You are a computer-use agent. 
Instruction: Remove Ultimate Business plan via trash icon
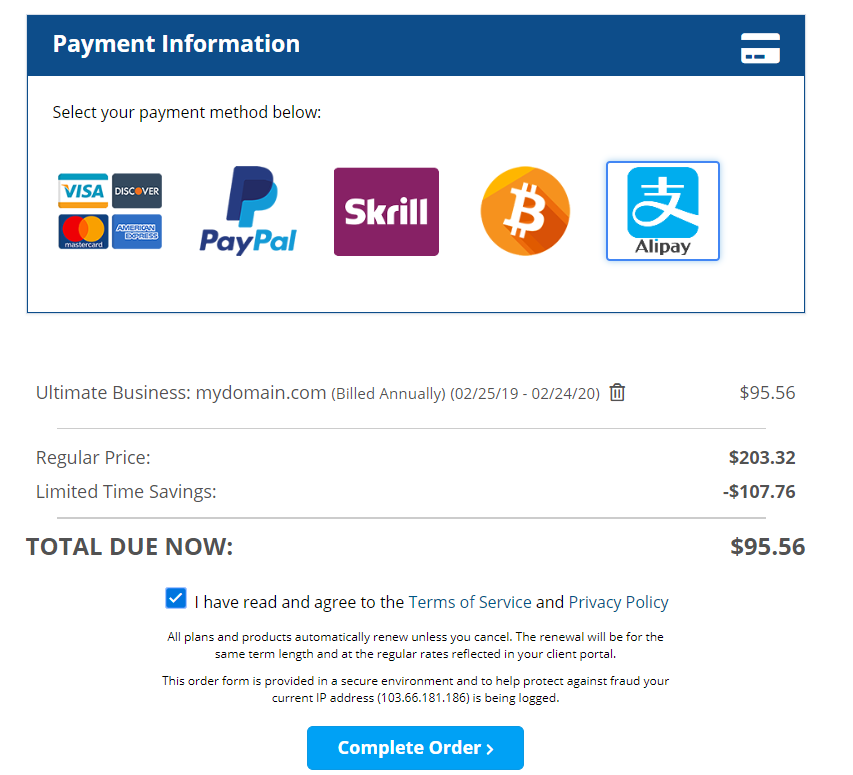pyautogui.click(x=617, y=393)
